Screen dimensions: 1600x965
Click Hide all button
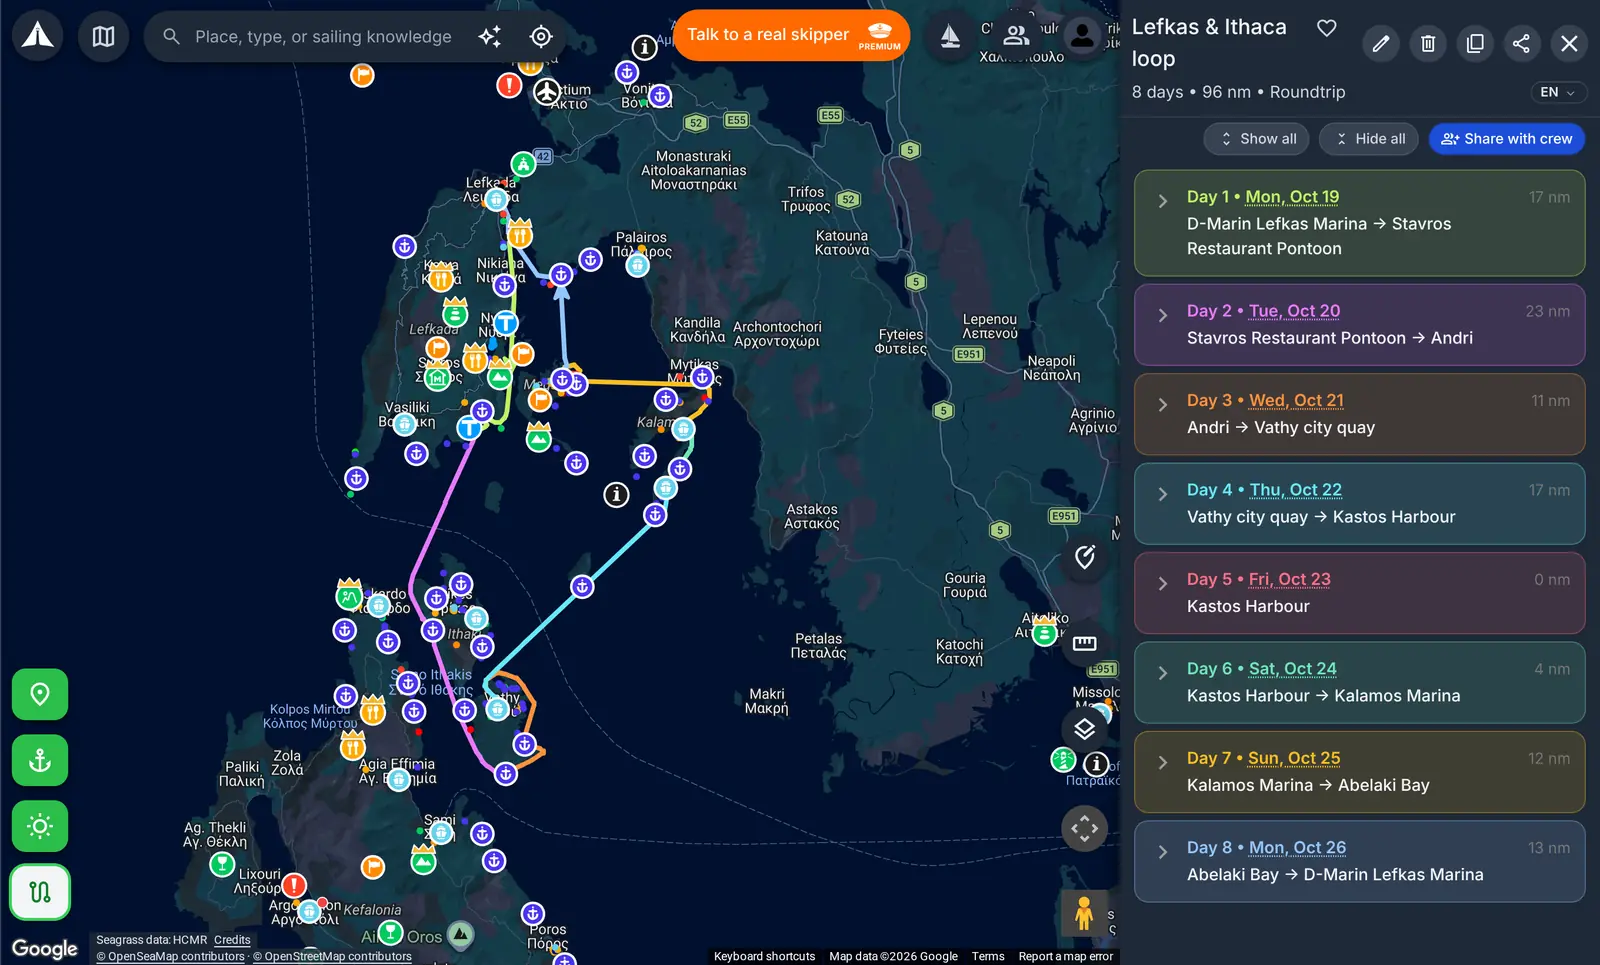click(x=1370, y=139)
